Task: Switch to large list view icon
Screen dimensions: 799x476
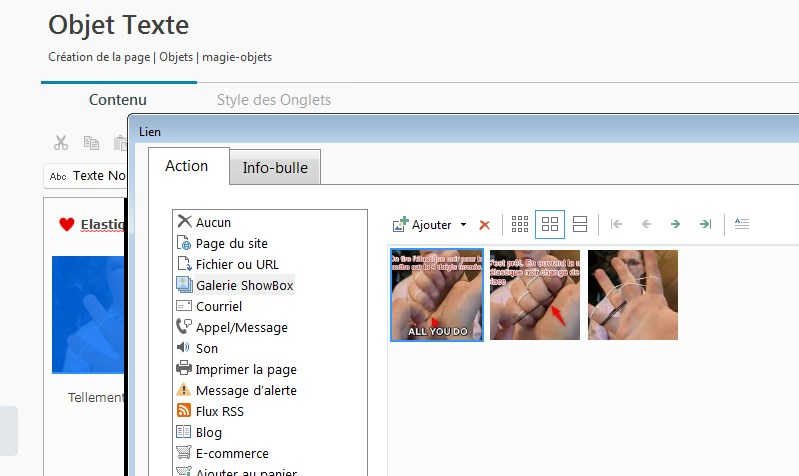Action: tap(580, 224)
